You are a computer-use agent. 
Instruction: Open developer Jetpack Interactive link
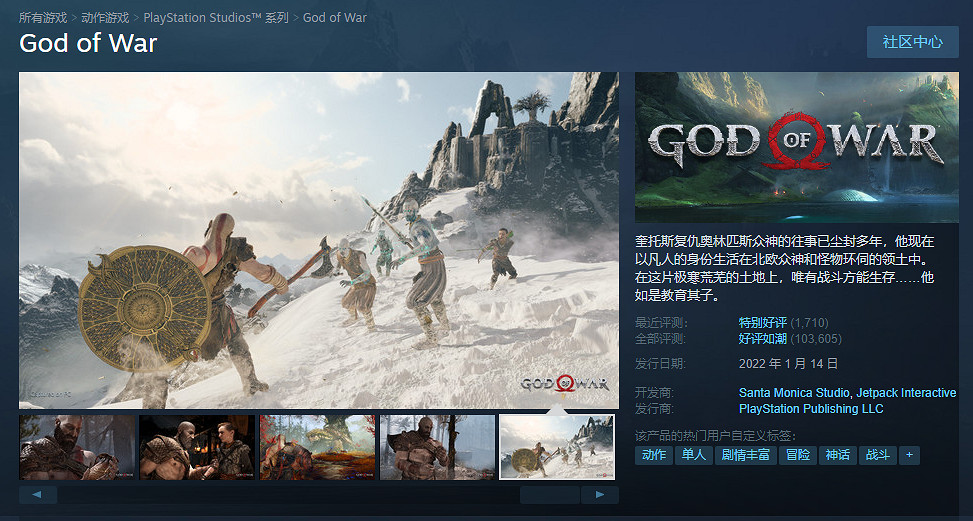point(907,393)
